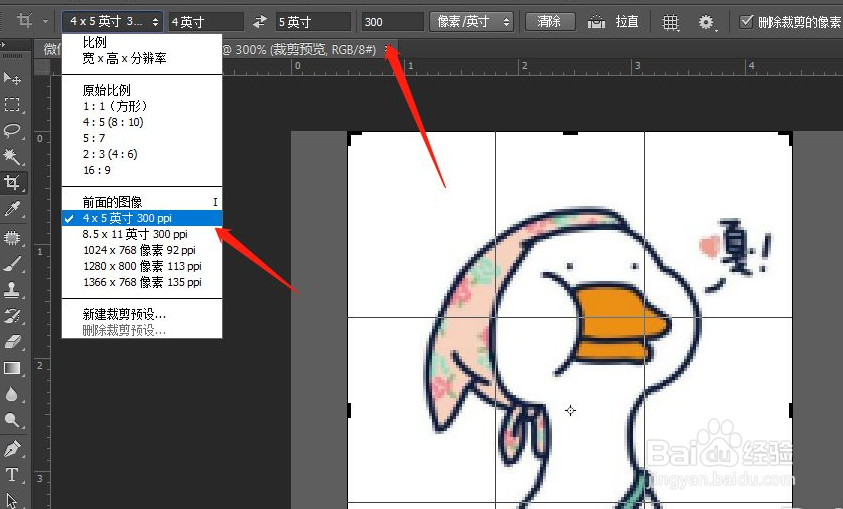Select the Gradient tool

[12, 368]
